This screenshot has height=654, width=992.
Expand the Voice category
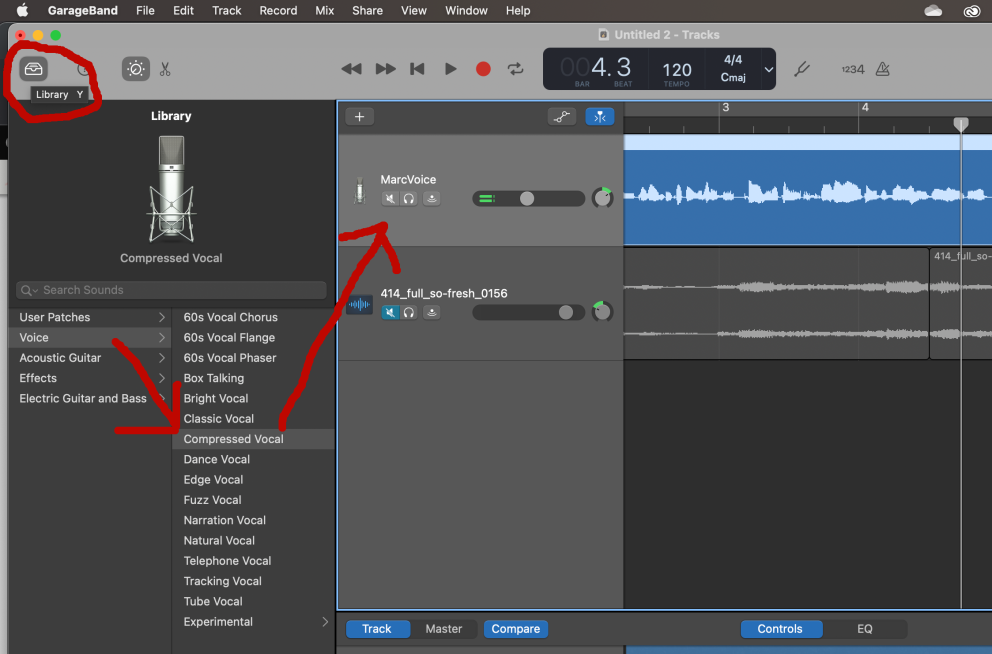(90, 338)
